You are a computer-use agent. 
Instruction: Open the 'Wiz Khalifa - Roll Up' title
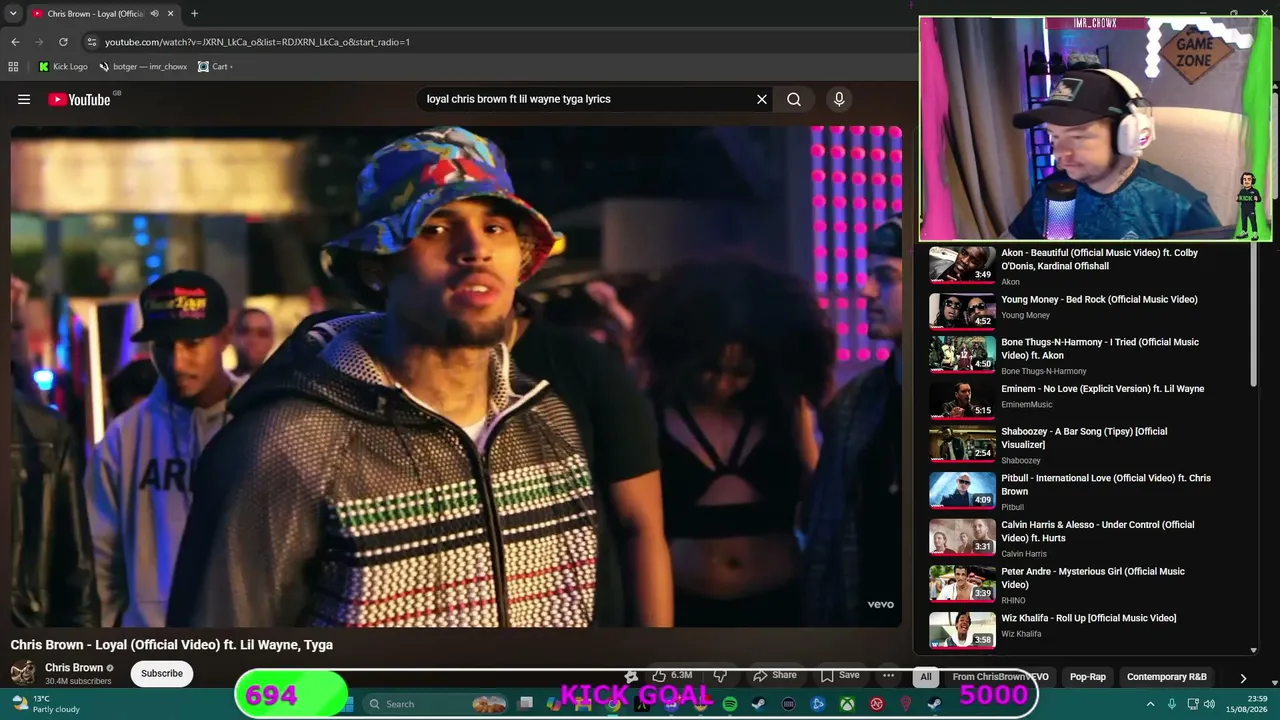point(1088,618)
